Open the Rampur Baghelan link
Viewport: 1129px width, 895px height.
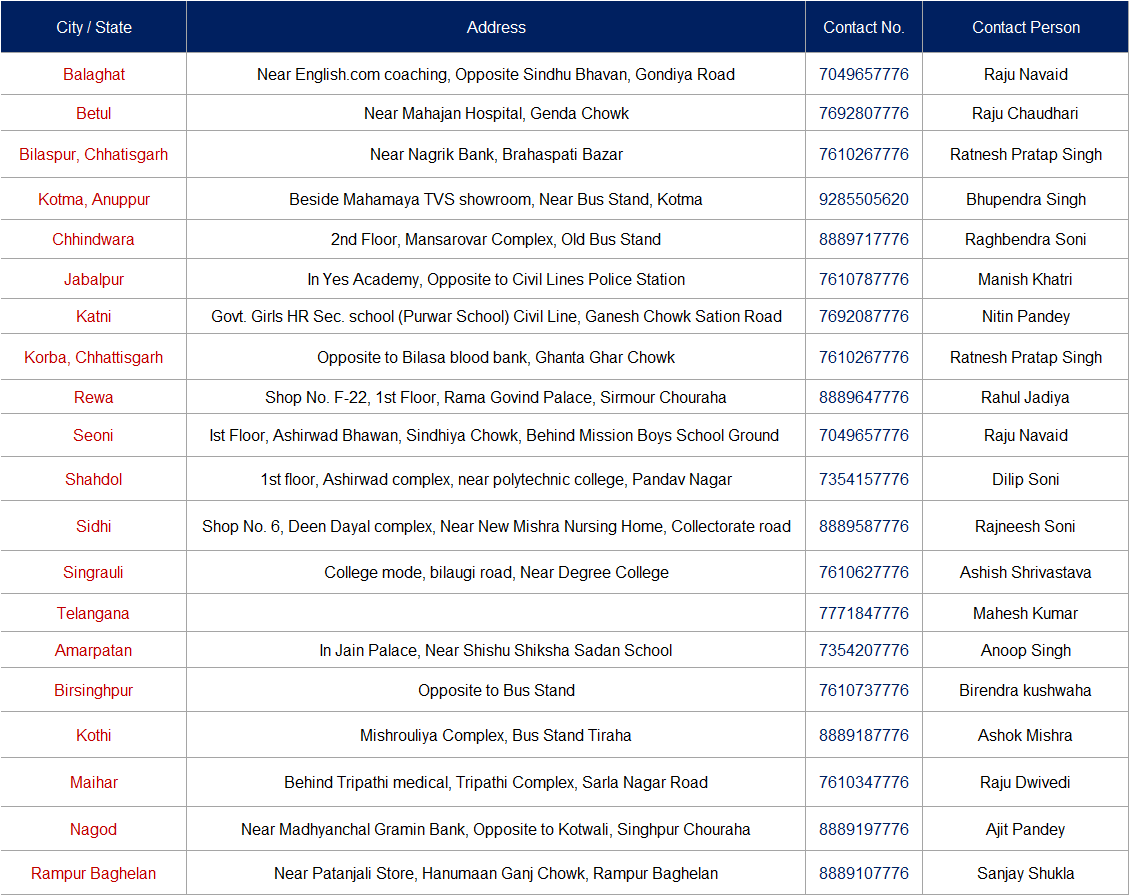click(x=94, y=874)
